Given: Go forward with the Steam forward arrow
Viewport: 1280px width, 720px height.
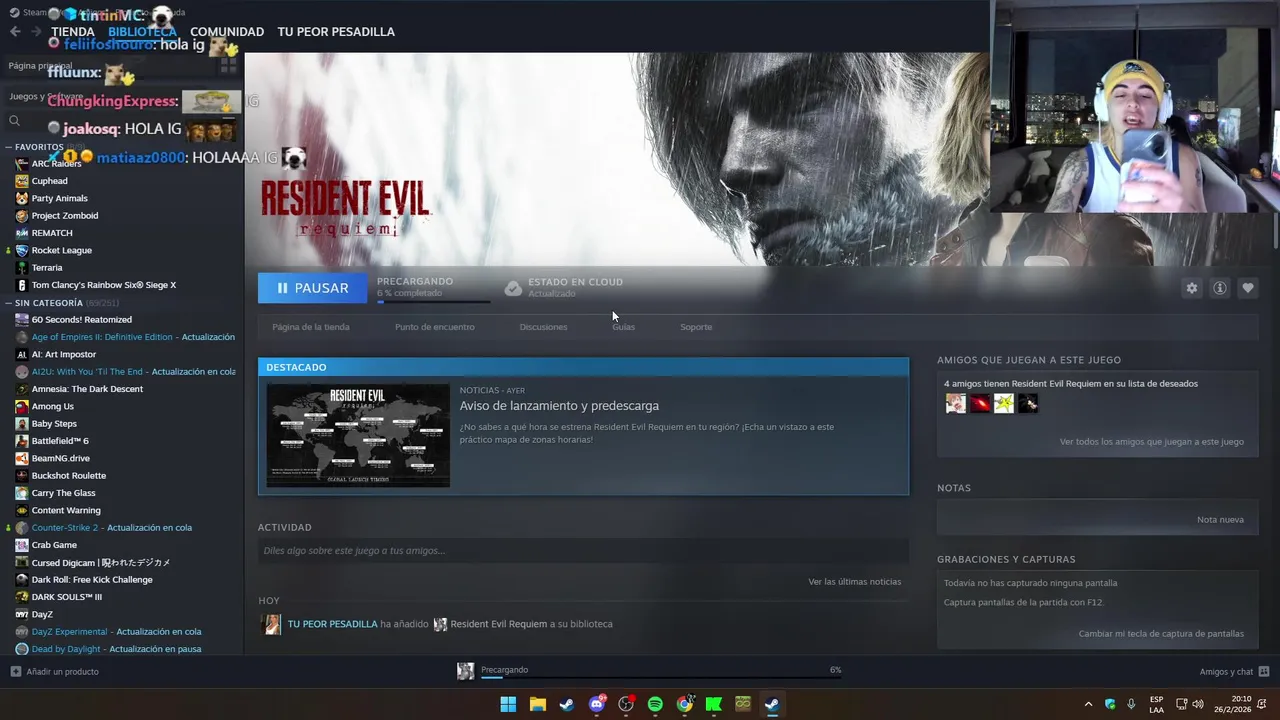Looking at the screenshot, I should [x=36, y=32].
